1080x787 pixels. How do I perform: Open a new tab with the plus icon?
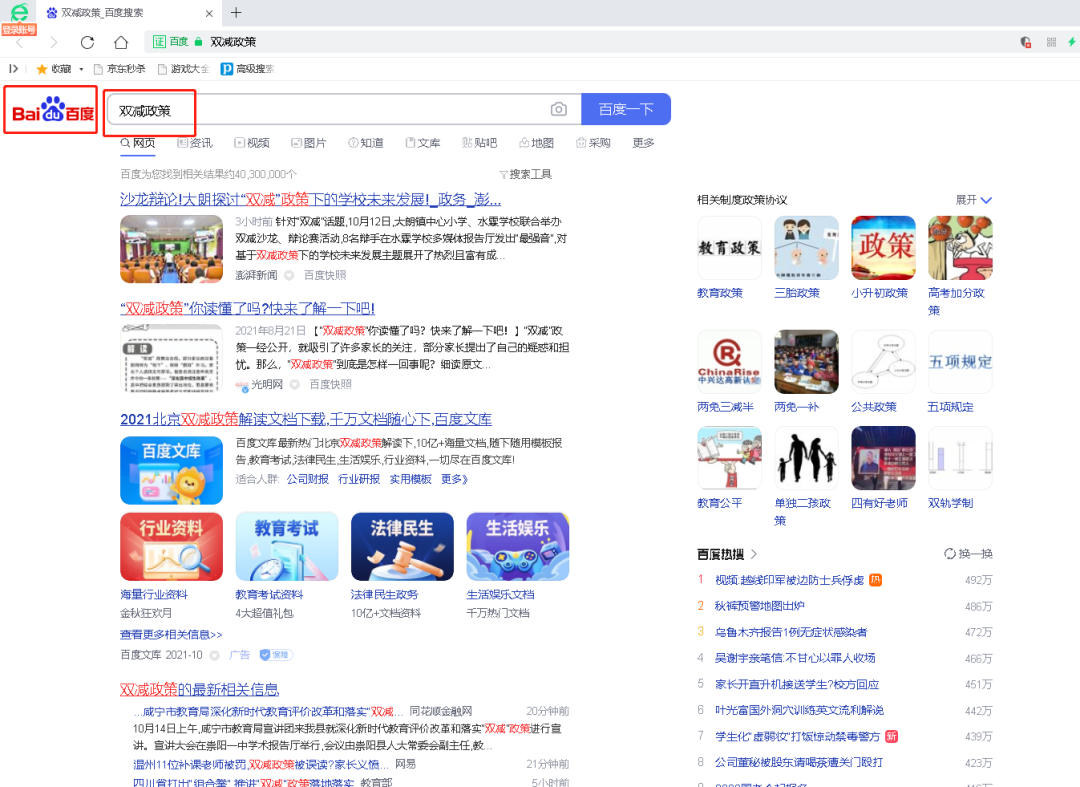(236, 12)
